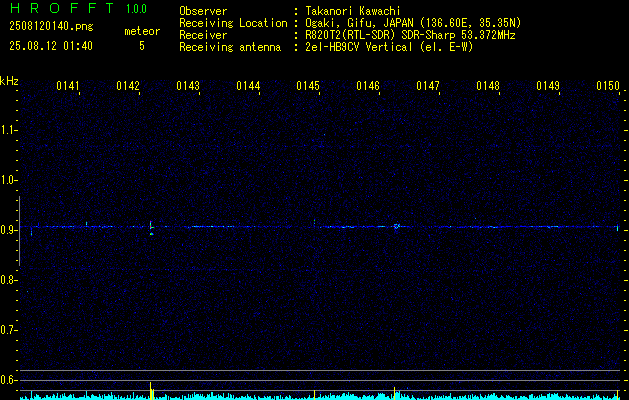
Task: Click the 0144 time marker
Action: point(248,85)
